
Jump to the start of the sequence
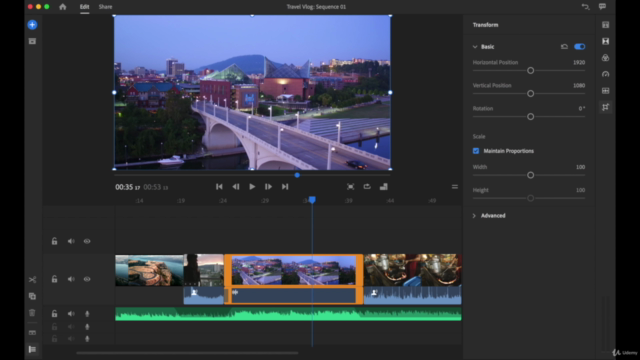click(219, 187)
